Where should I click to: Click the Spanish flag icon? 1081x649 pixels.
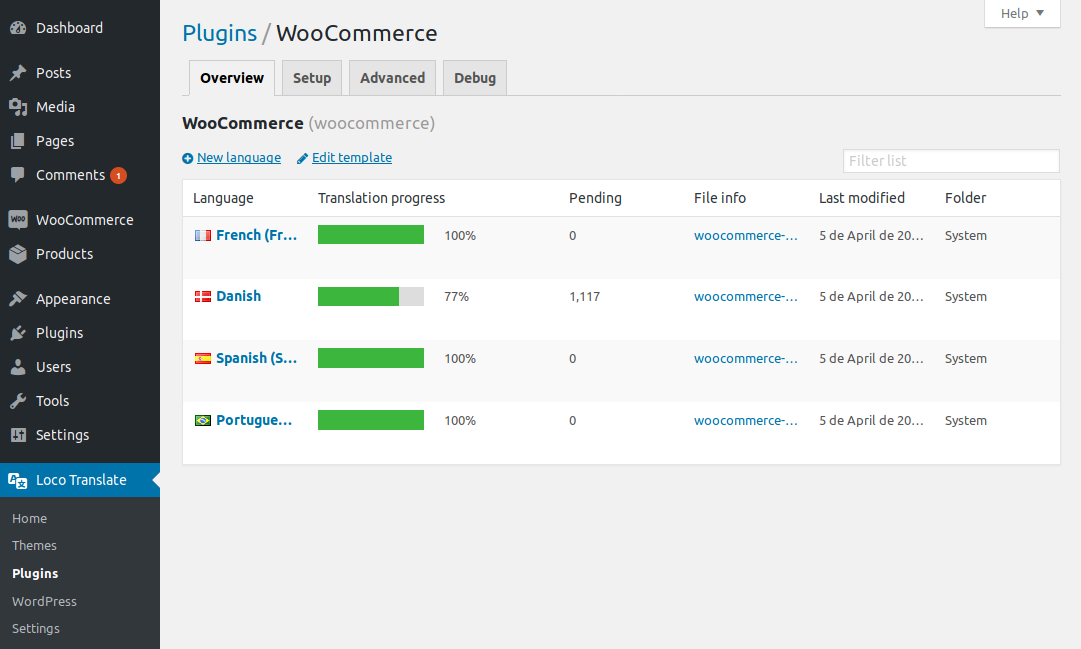click(x=203, y=358)
